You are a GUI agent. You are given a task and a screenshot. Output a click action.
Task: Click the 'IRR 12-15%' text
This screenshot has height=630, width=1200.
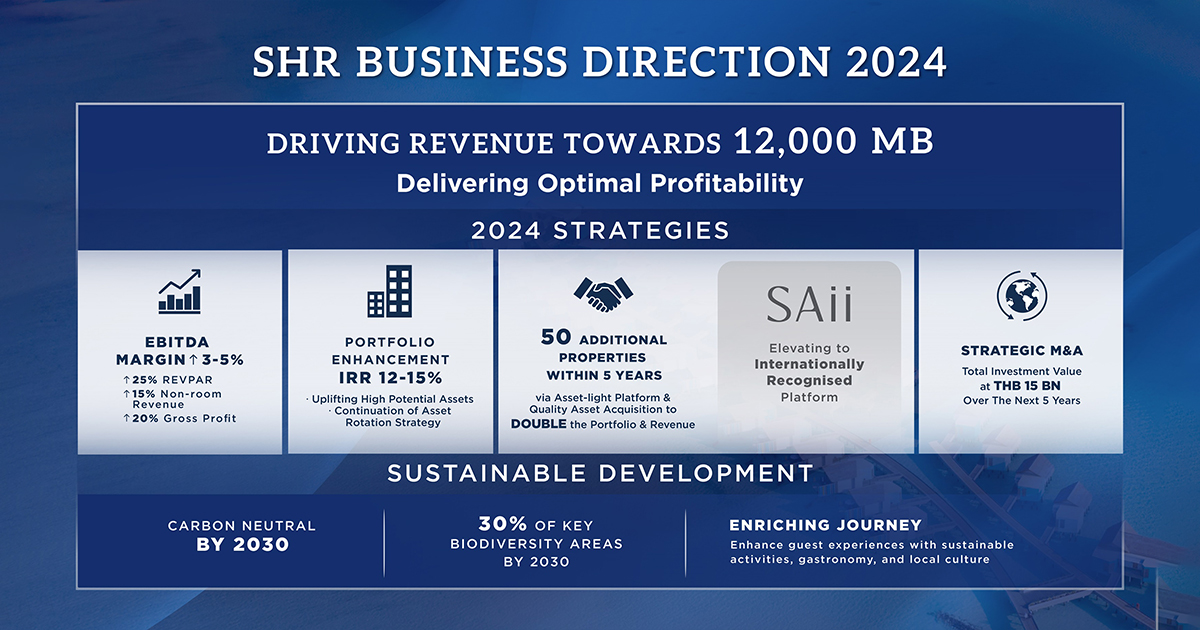(390, 378)
